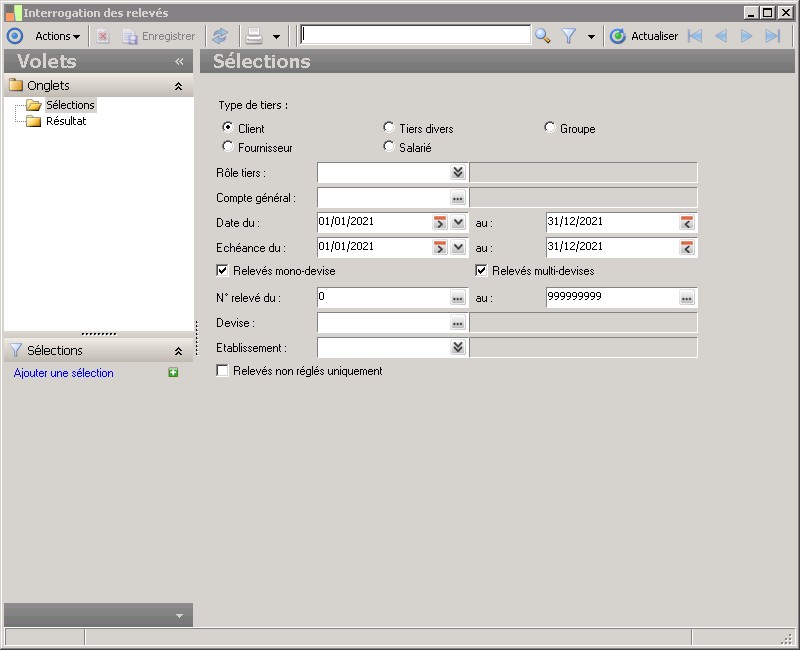800x650 pixels.
Task: Click the filter funnel icon
Action: [x=568, y=36]
